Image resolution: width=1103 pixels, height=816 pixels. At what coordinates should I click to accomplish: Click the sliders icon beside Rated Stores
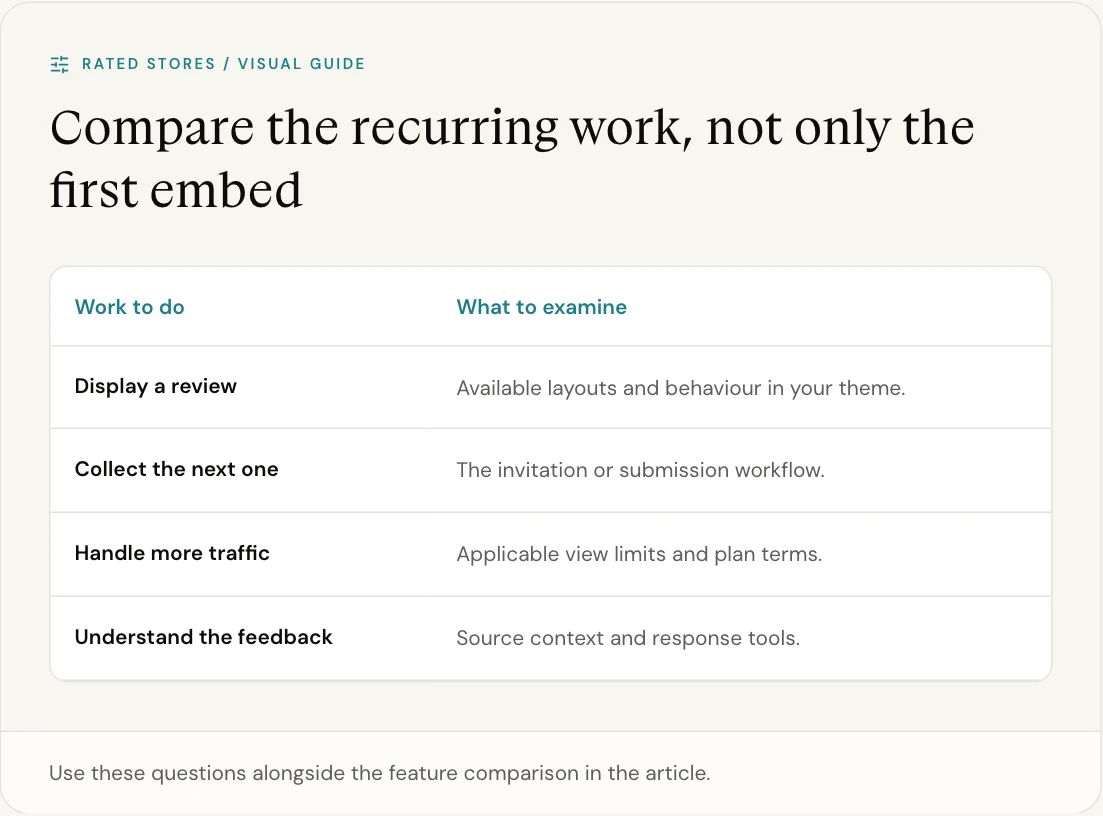60,65
